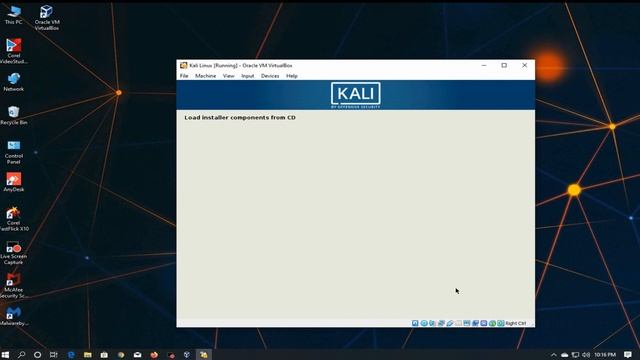Viewport: 640px width, 360px height.
Task: Click the hard disk activity indicator
Action: pyautogui.click(x=415, y=323)
